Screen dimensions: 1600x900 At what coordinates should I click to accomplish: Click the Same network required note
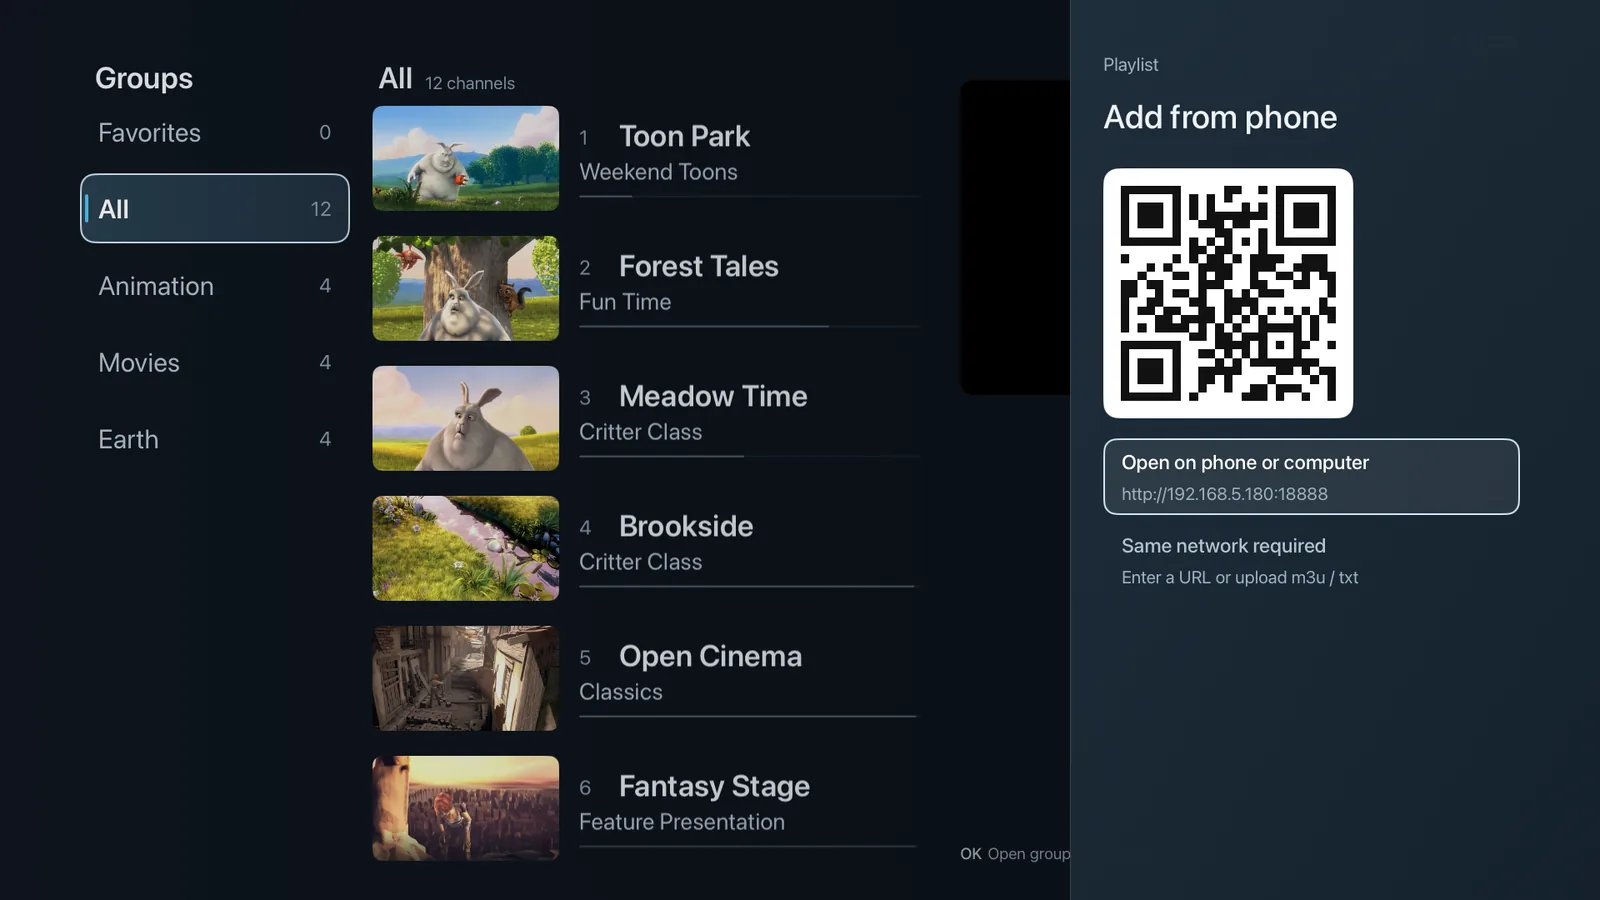coord(1223,546)
